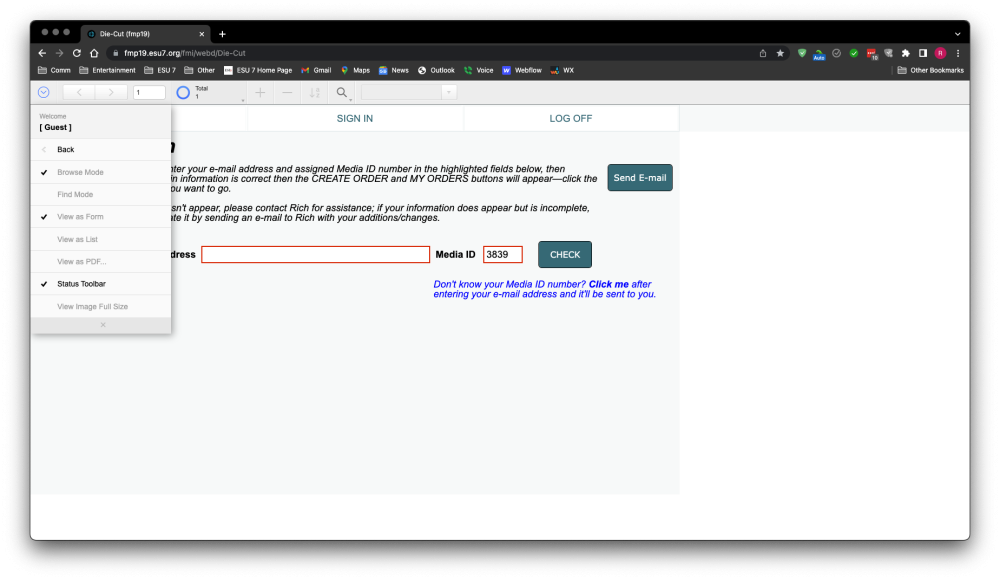
Task: Toggle Browse Mode in the status menu
Action: (x=80, y=171)
